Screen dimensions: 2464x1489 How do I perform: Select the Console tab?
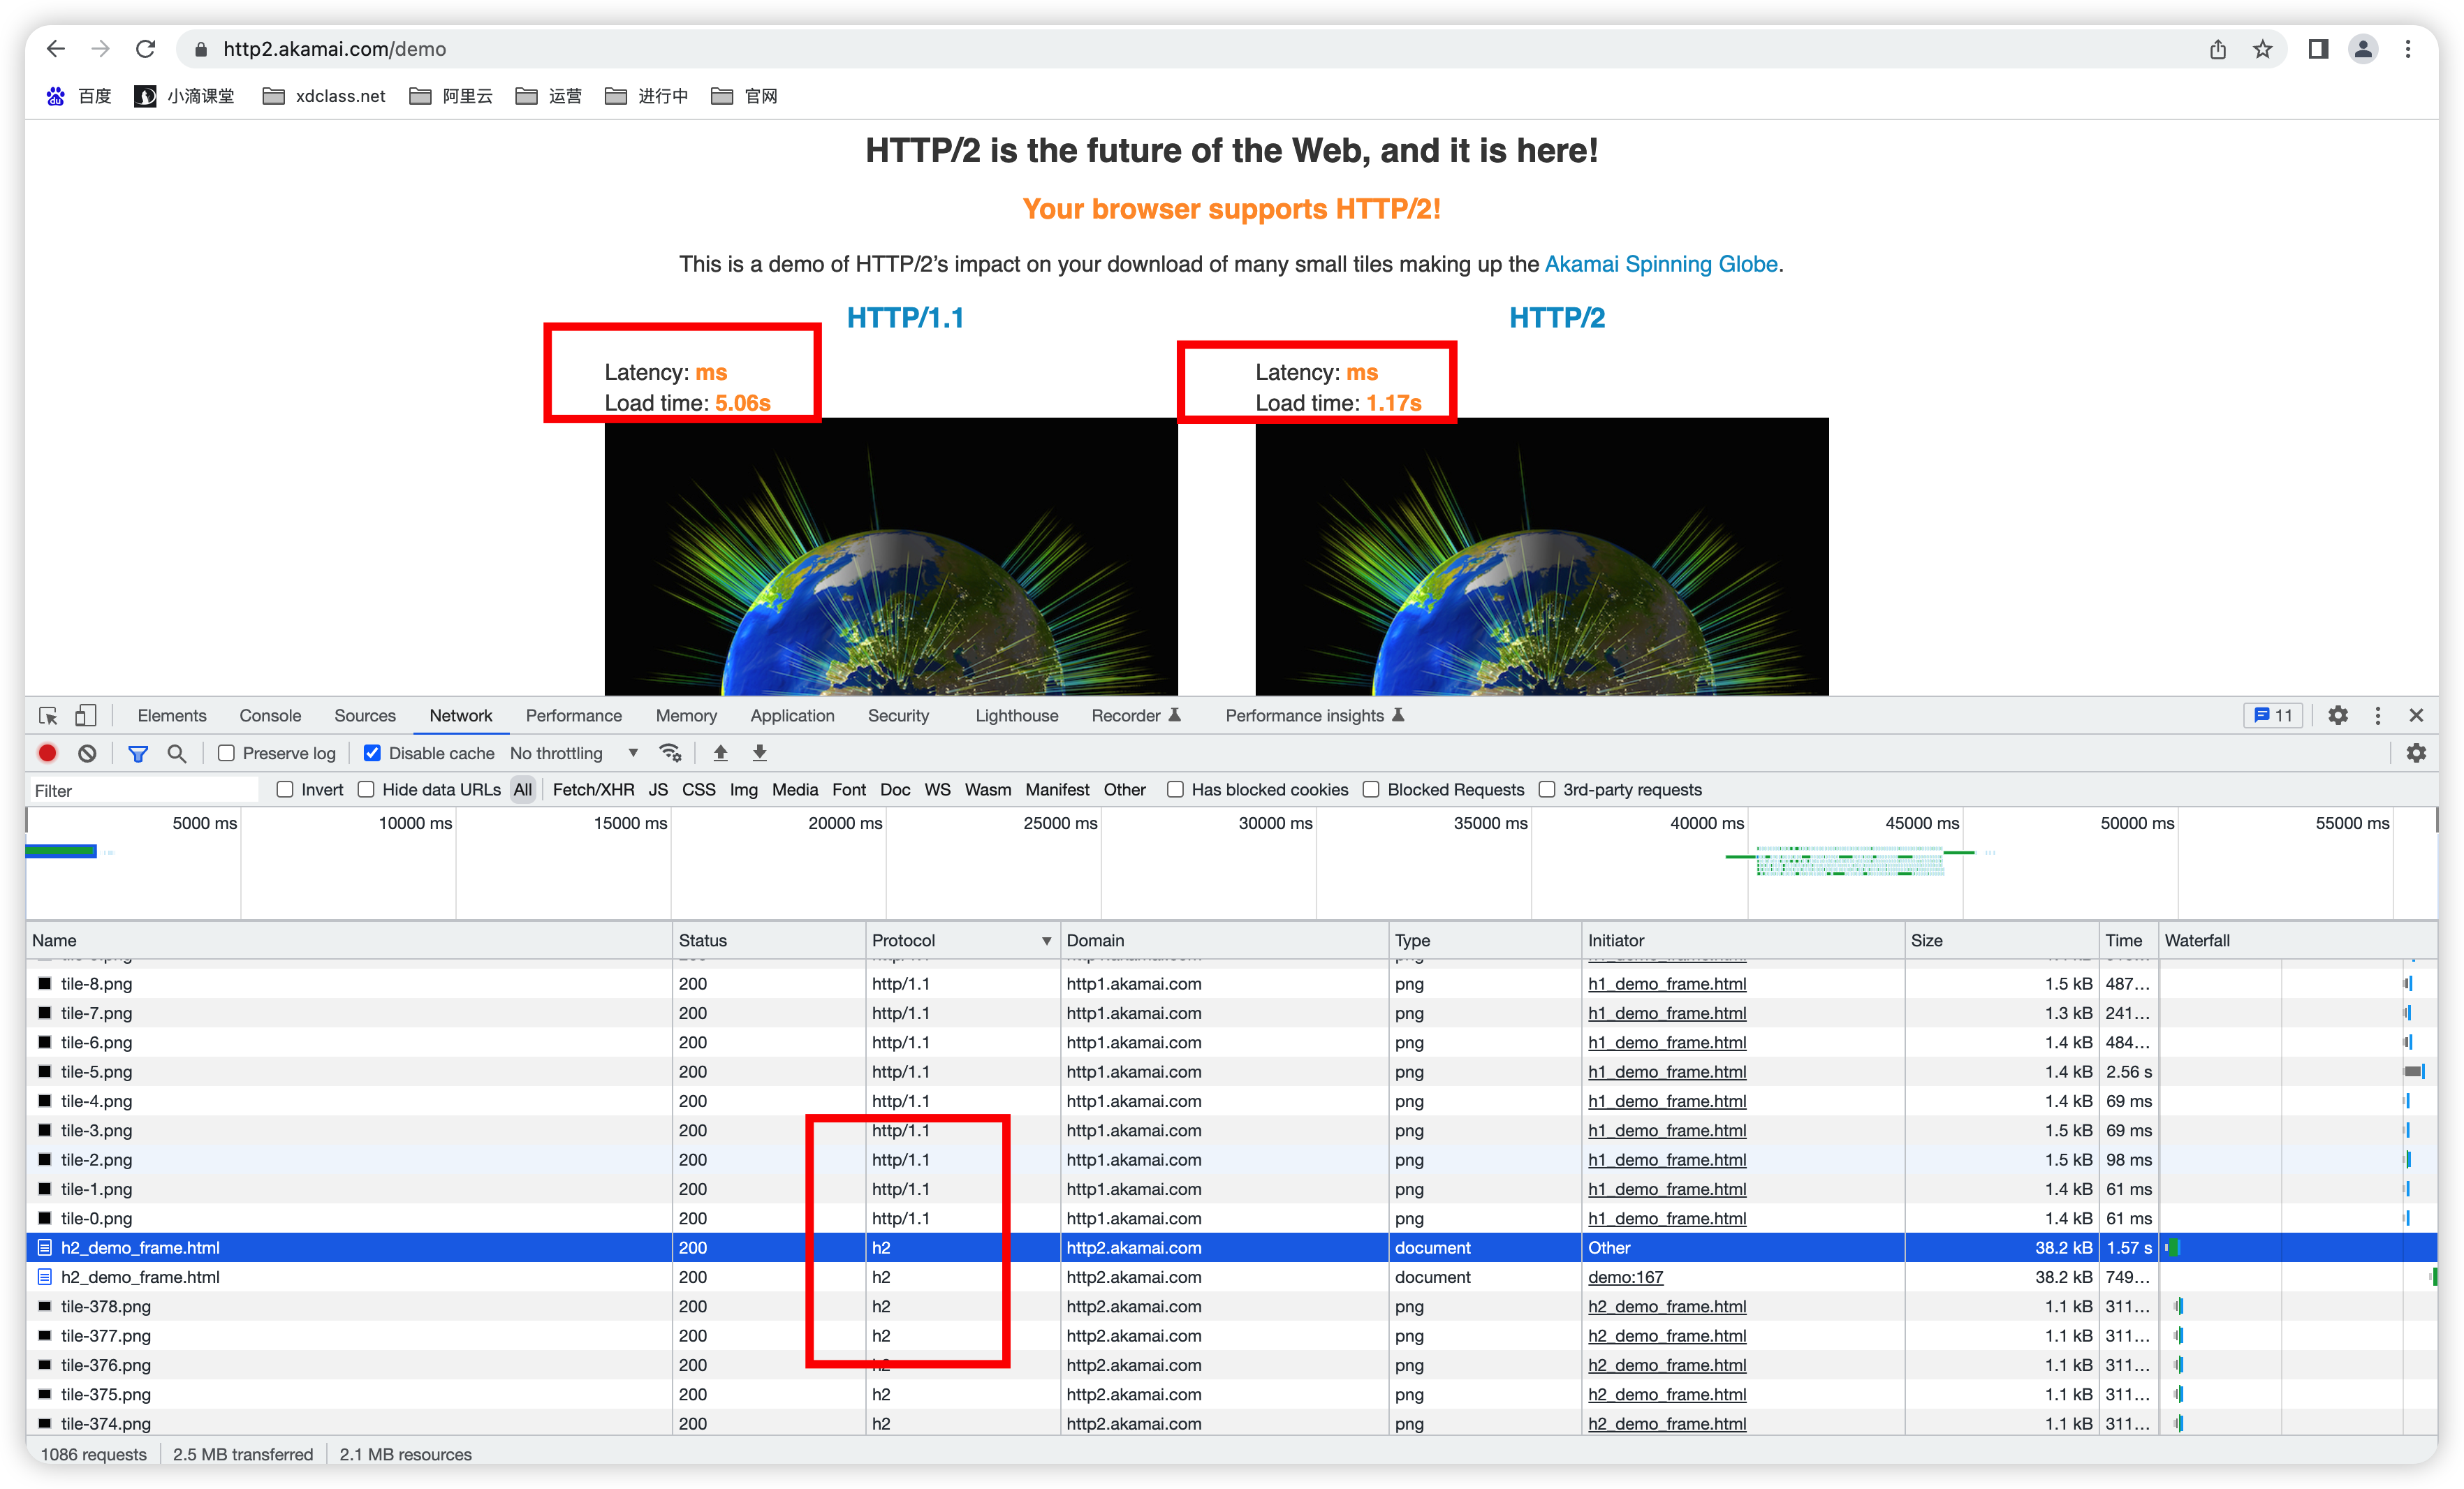click(271, 717)
